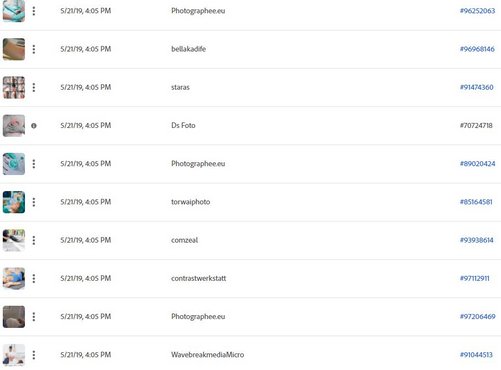
Task: Open the three-dot menu for WavebreakmediaMicro
Action: [34, 355]
